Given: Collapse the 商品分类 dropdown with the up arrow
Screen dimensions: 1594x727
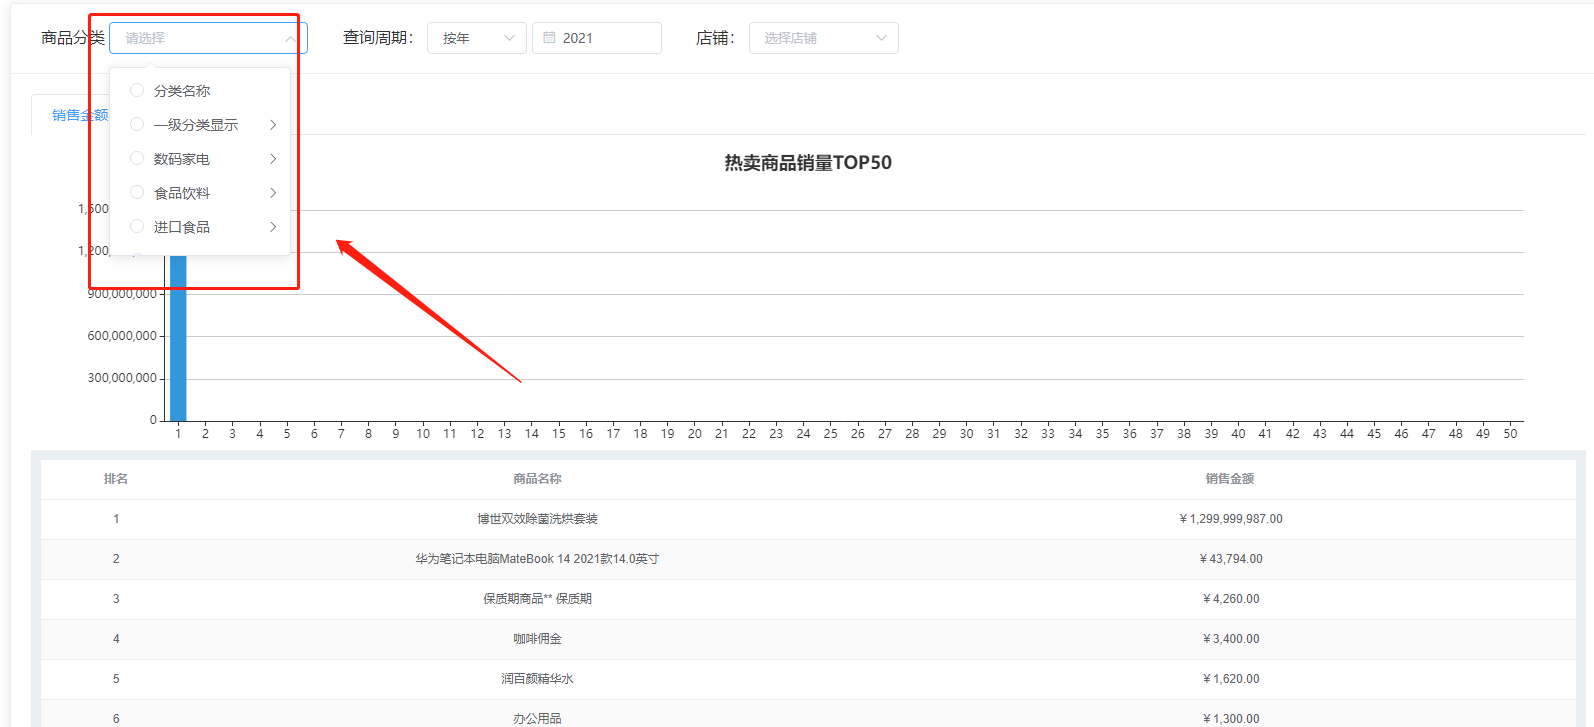Looking at the screenshot, I should 290,38.
